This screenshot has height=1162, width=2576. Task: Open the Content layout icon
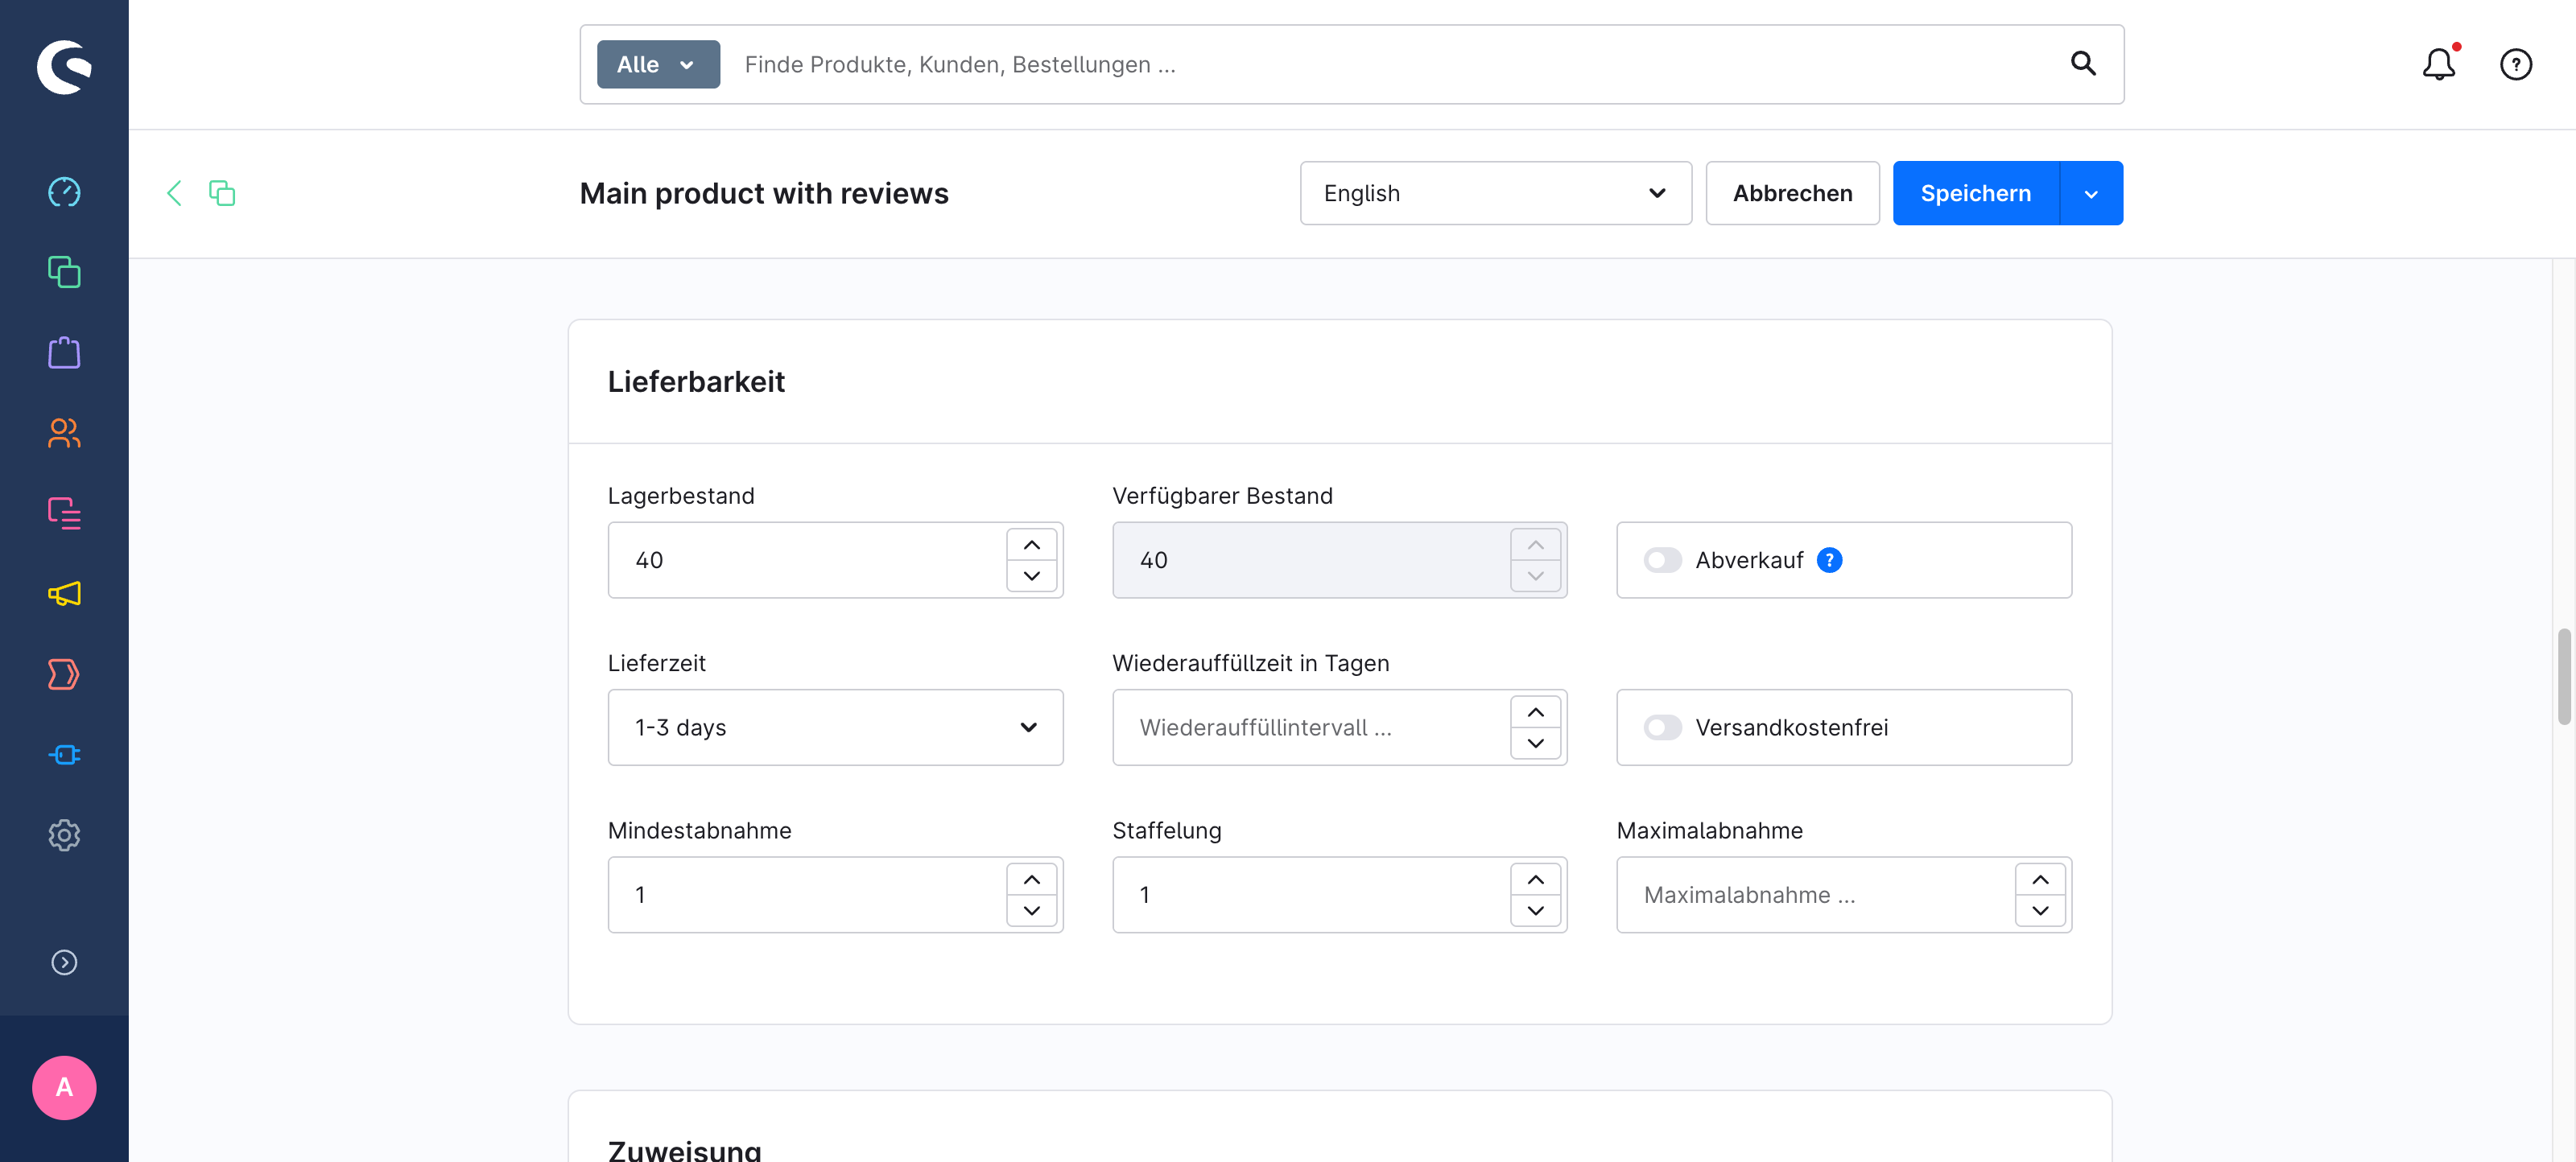[x=64, y=513]
